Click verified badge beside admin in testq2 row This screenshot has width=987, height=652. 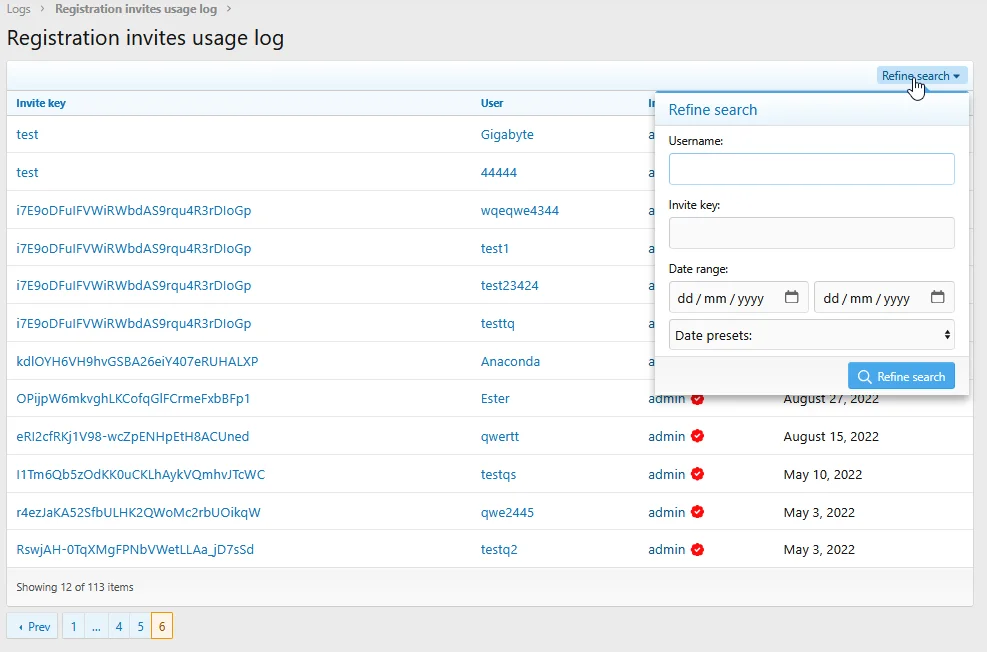click(697, 549)
